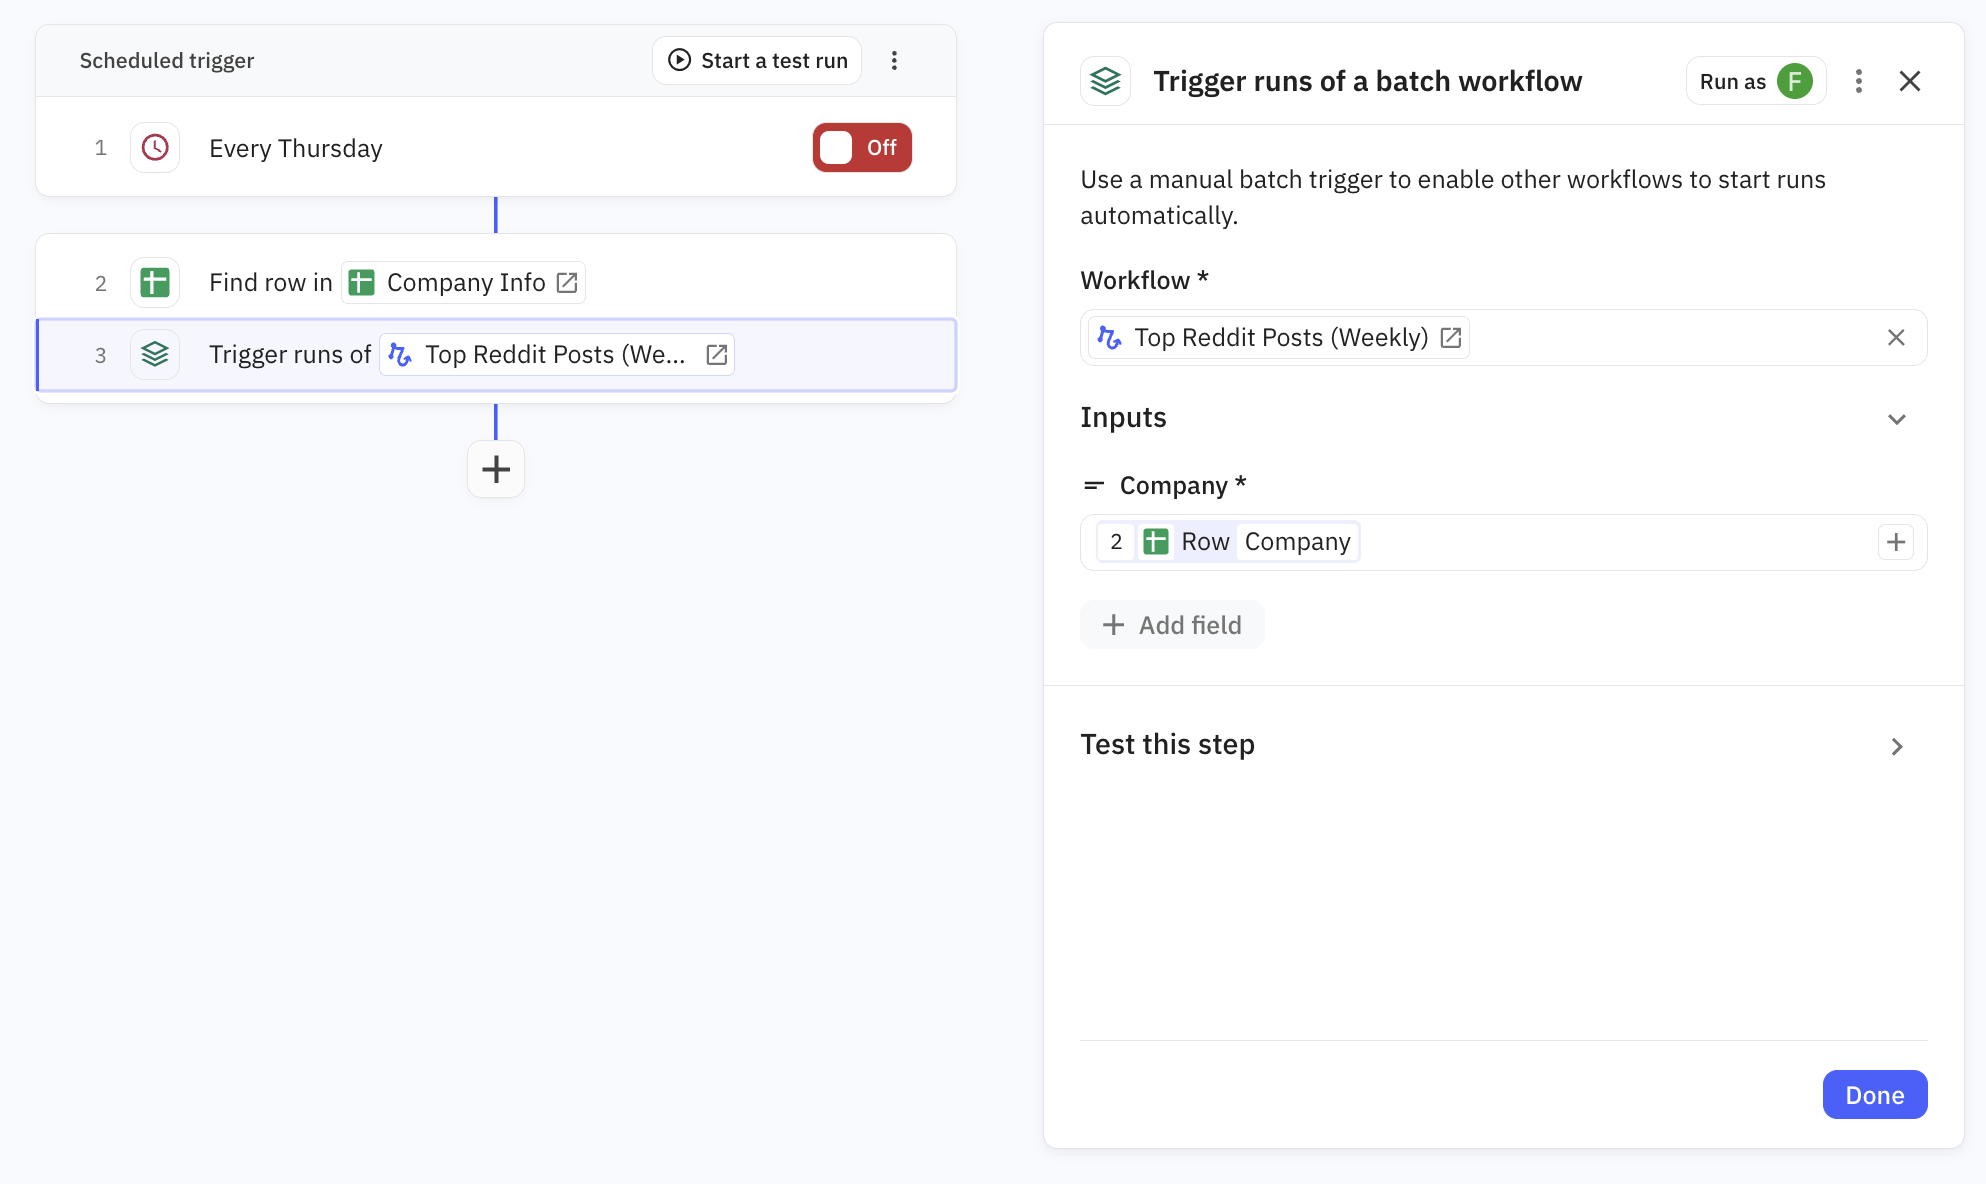Click the clock icon for Every Thursday

pos(155,148)
